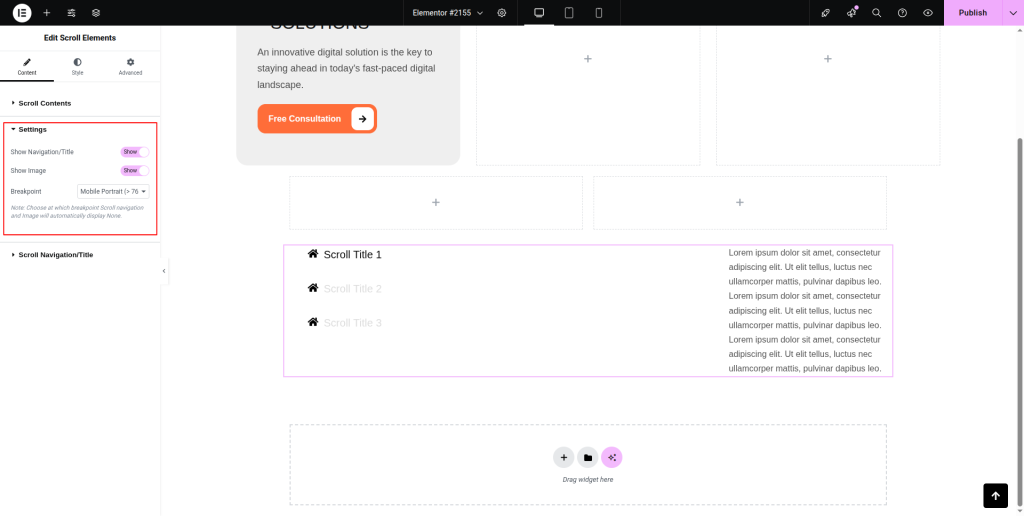The image size is (1024, 516).
Task: Click the Lorem ipsum scroll content text
Action: (x=805, y=310)
